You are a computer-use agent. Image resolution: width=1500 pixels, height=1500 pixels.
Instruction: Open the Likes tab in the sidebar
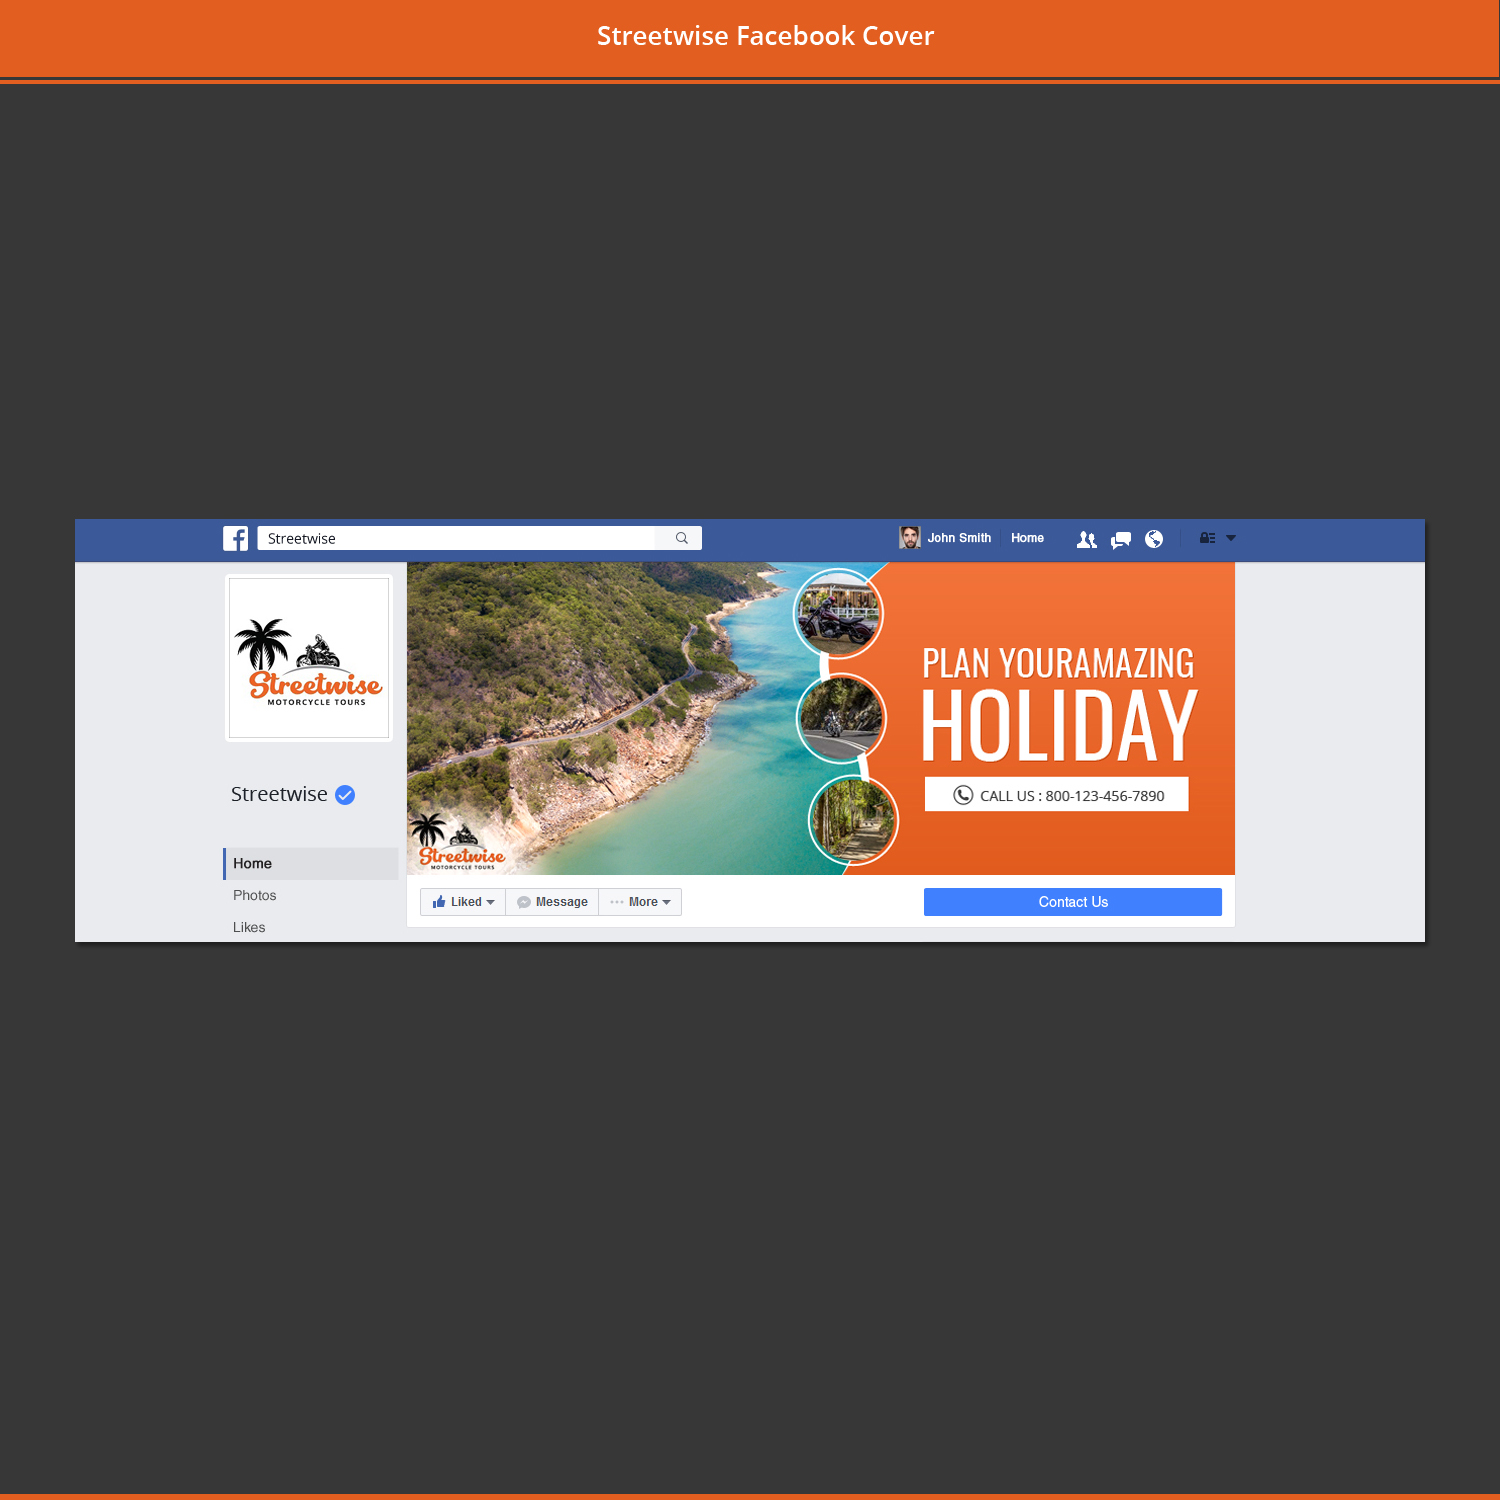(249, 928)
